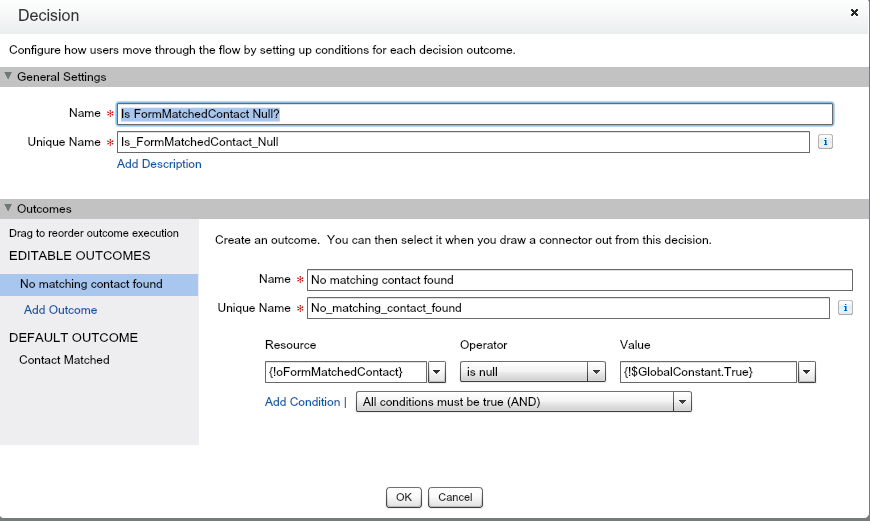Close the Decision dialog with X

(853, 13)
